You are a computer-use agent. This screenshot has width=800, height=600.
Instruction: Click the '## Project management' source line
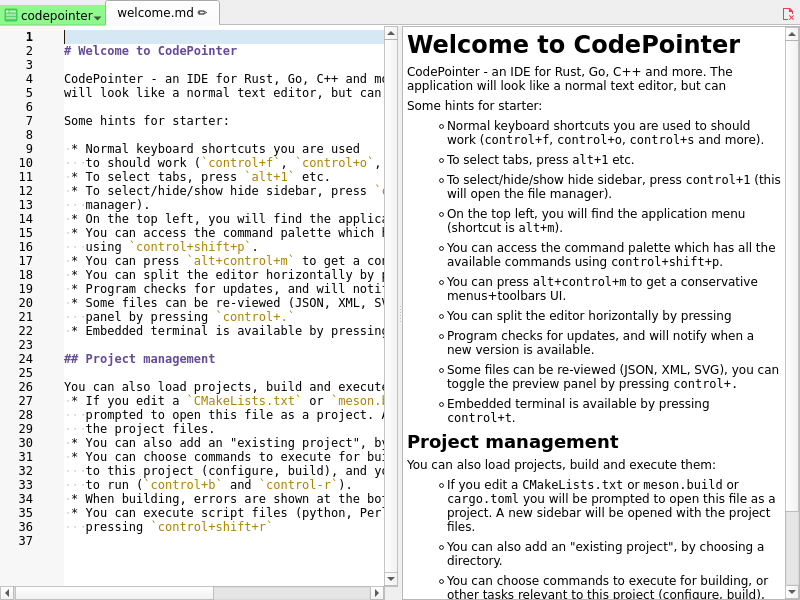point(139,359)
